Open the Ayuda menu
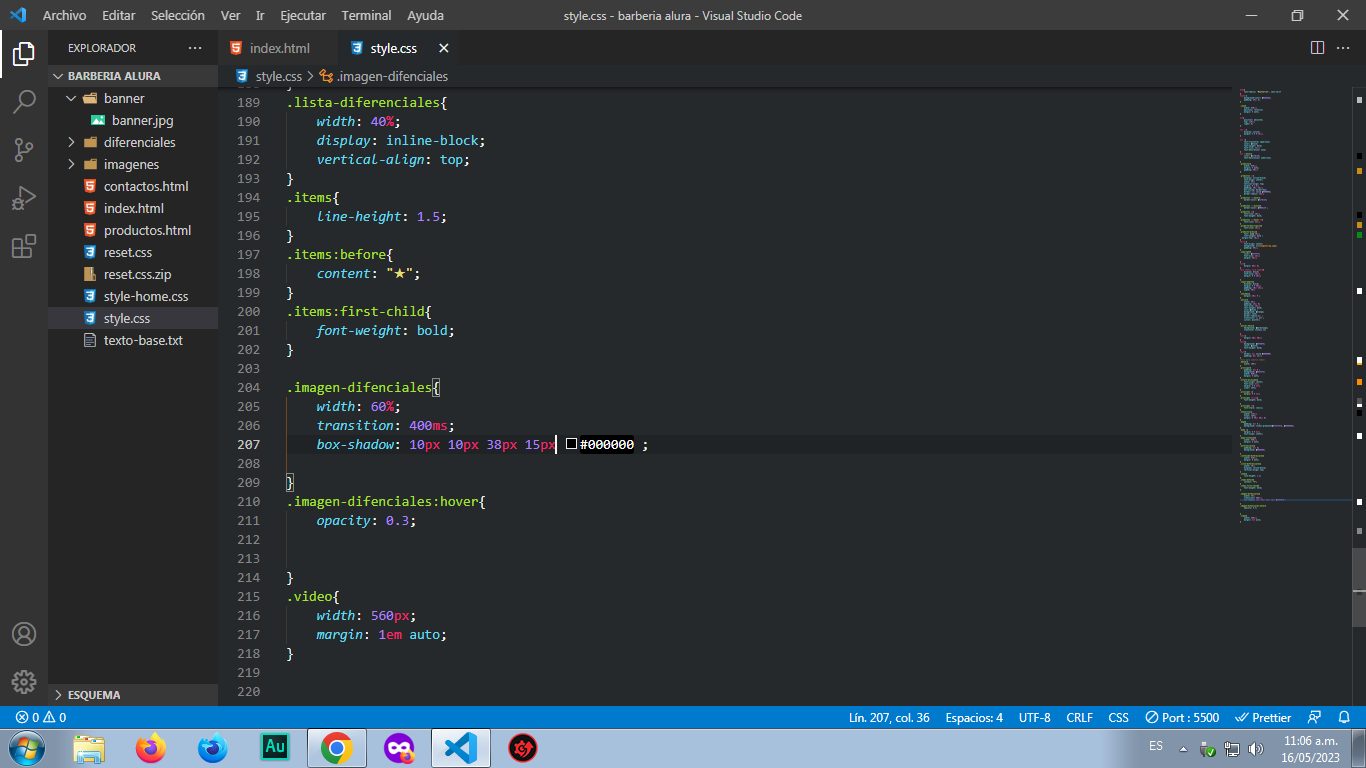Viewport: 1366px width, 768px height. (426, 15)
